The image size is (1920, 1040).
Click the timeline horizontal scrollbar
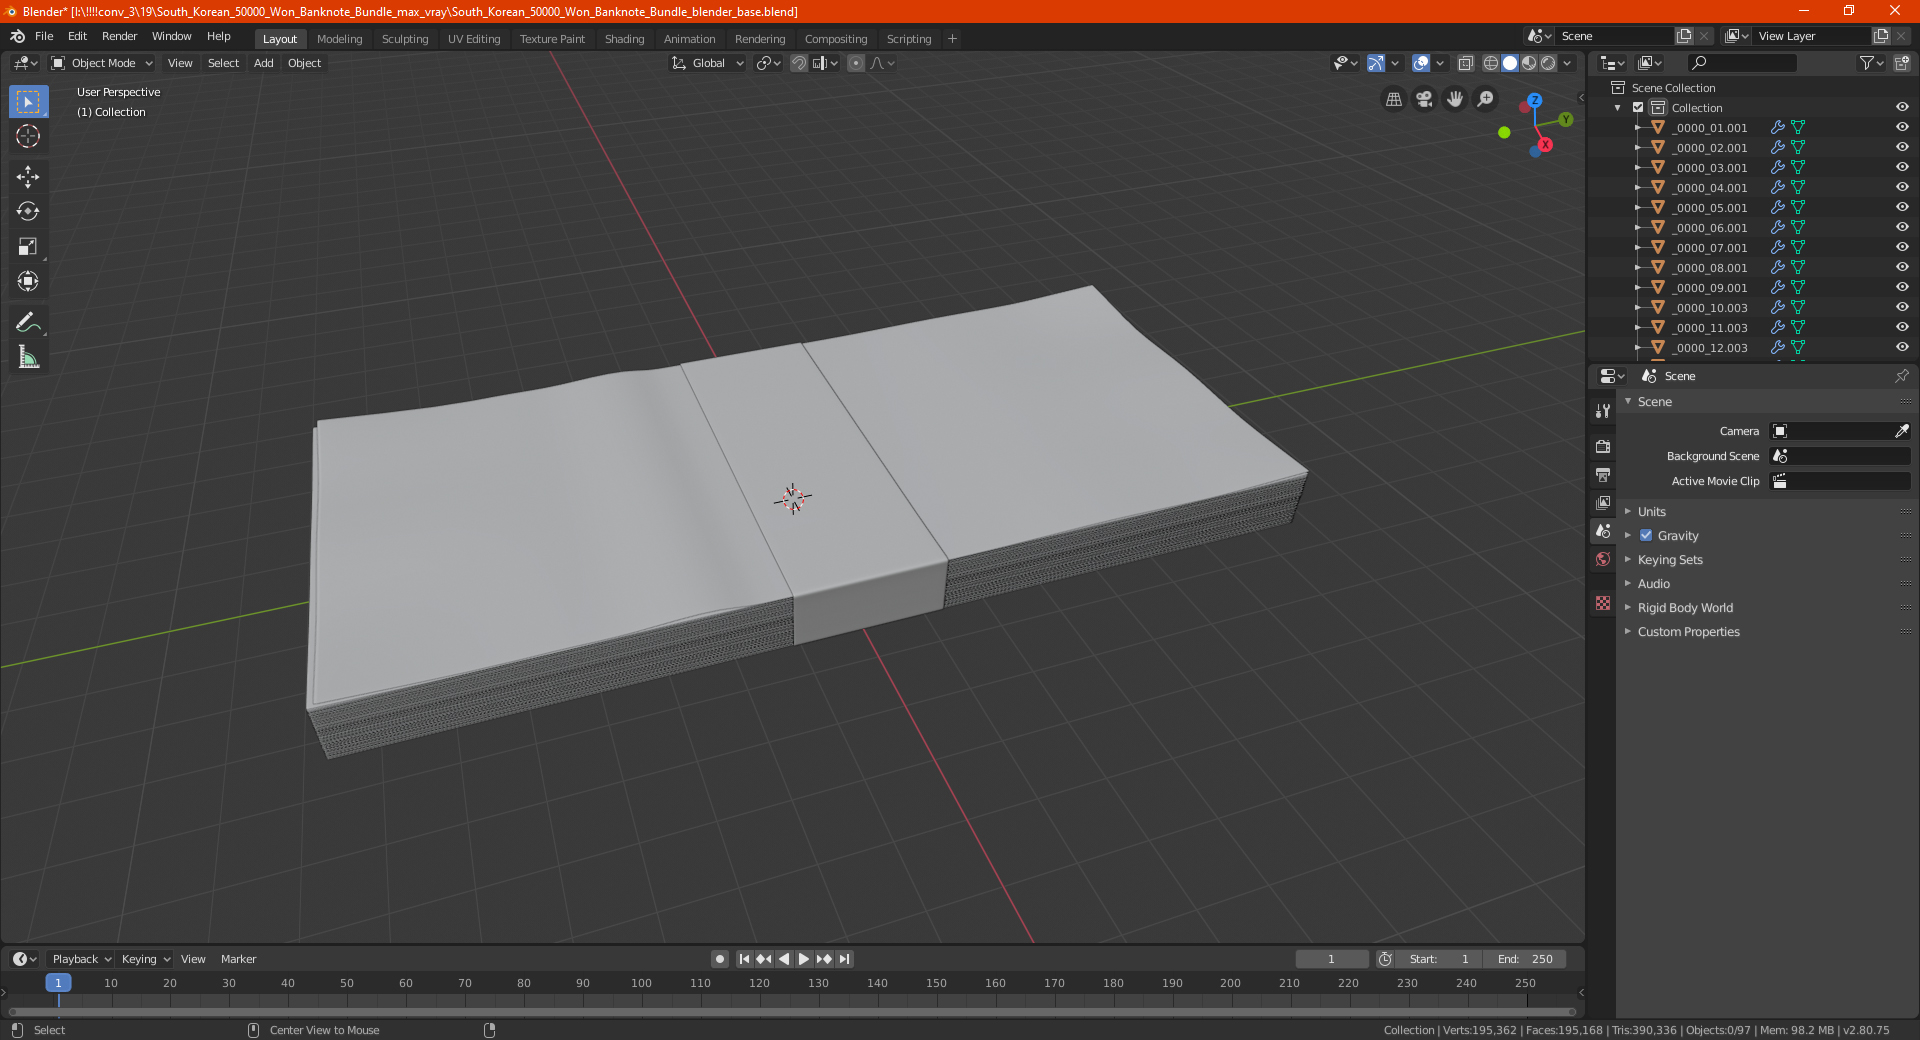[x=792, y=1012]
